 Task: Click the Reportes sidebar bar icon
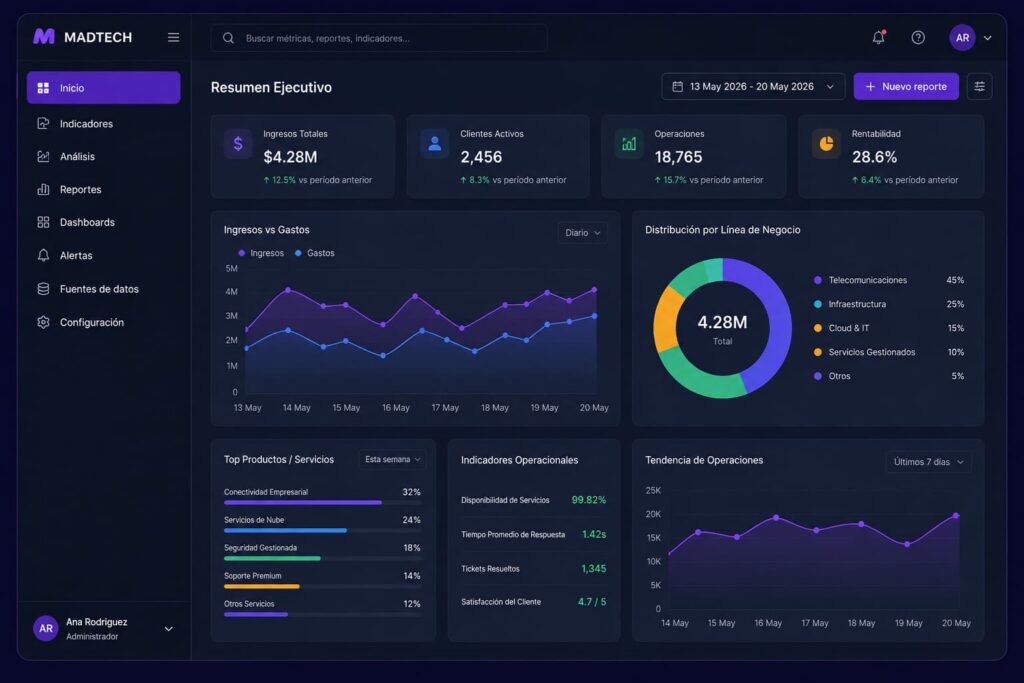[x=43, y=189]
